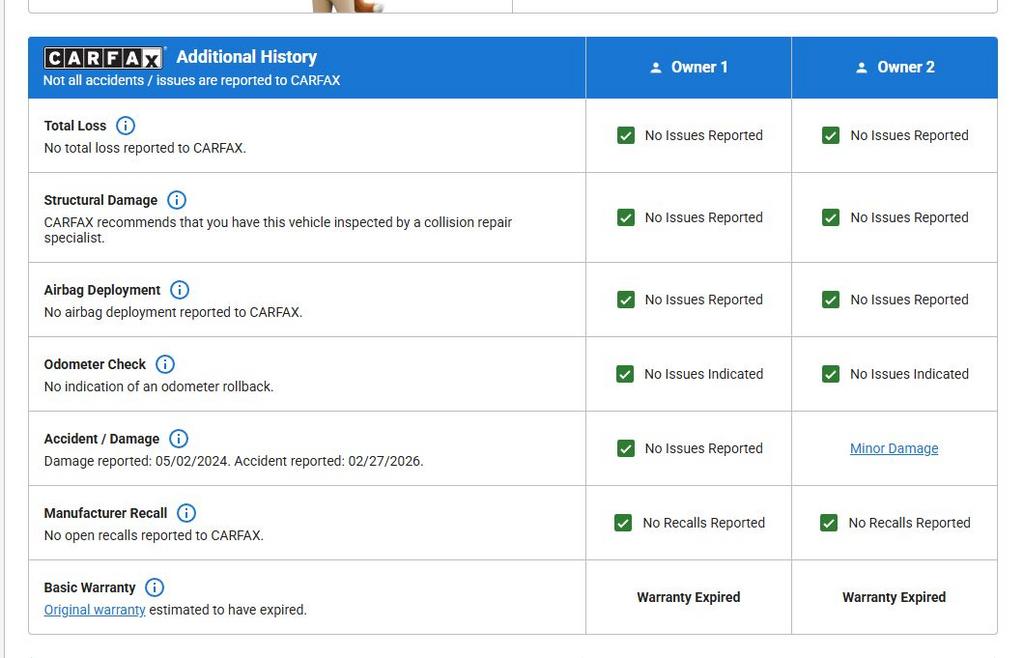Show Accident / Damage info tooltip

click(x=178, y=439)
